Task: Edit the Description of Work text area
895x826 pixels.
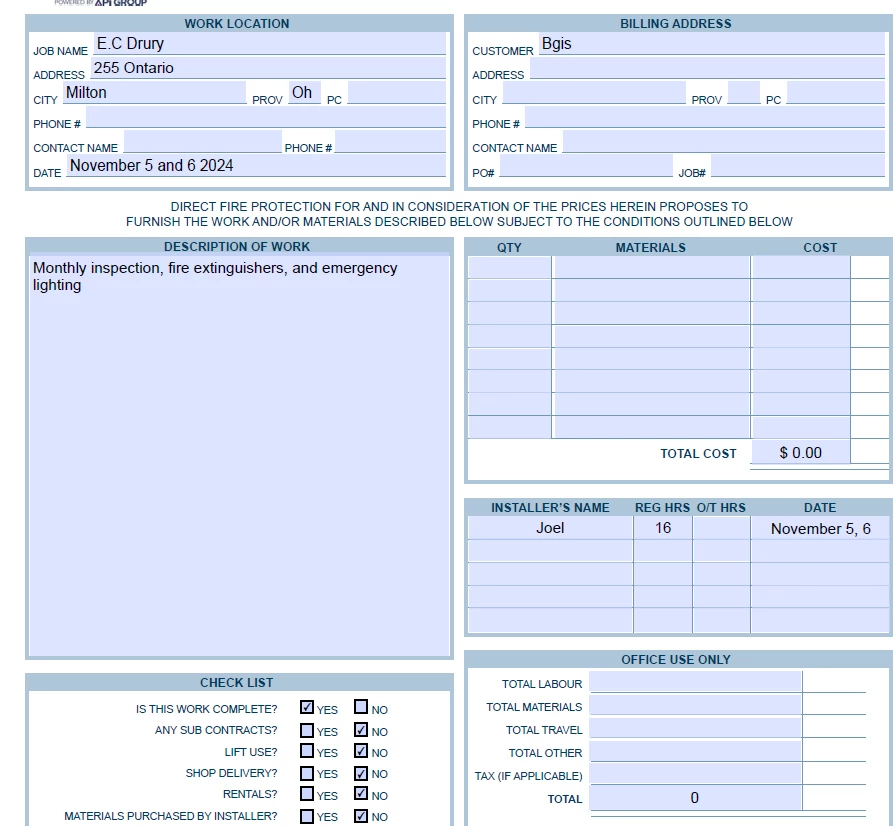Action: [239, 456]
